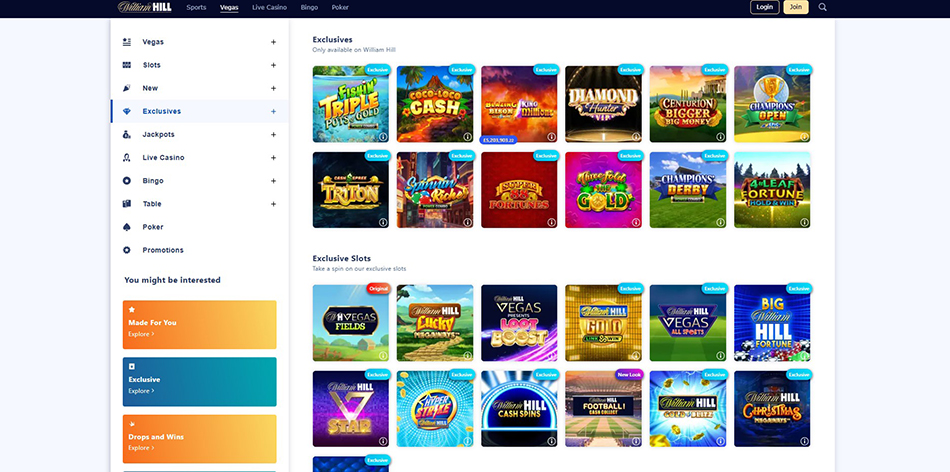Open the Spinnin' Riches game tile
The width and height of the screenshot is (950, 472).
click(435, 190)
